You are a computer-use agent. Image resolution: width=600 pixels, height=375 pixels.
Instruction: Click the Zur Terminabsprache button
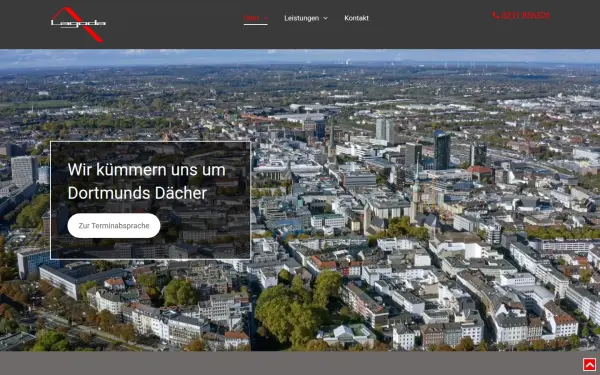click(x=114, y=226)
